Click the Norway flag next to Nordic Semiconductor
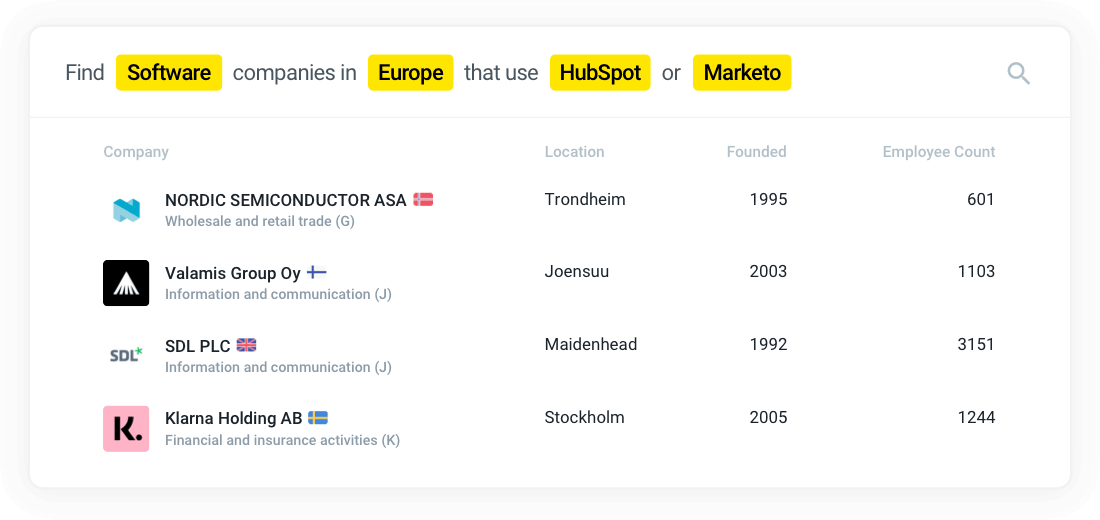 423,200
